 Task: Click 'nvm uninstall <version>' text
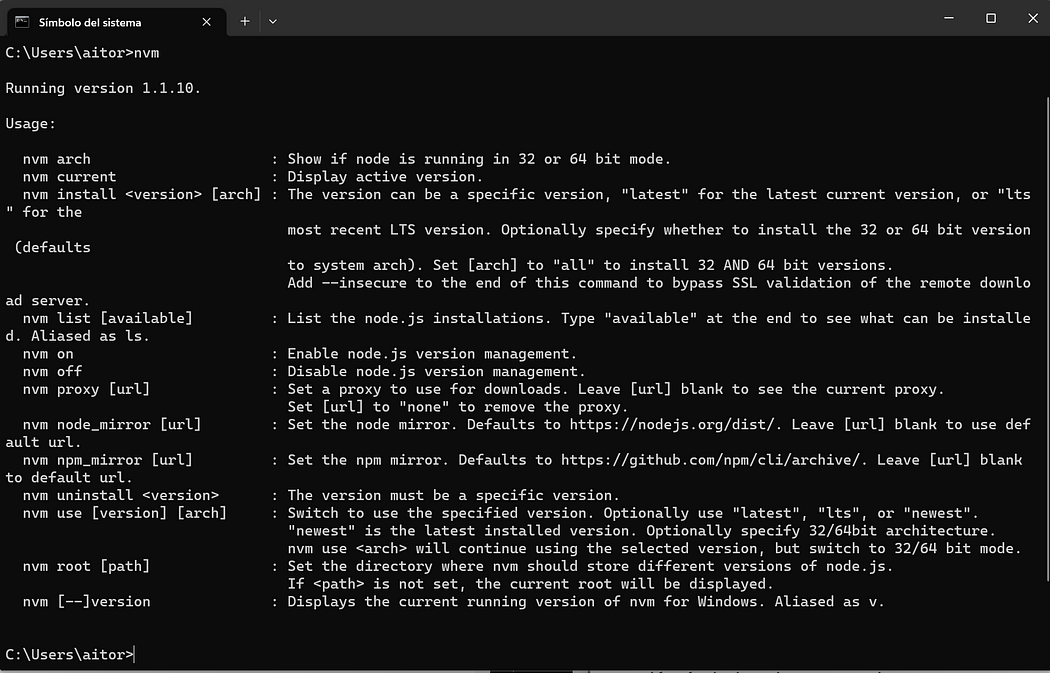pos(121,496)
